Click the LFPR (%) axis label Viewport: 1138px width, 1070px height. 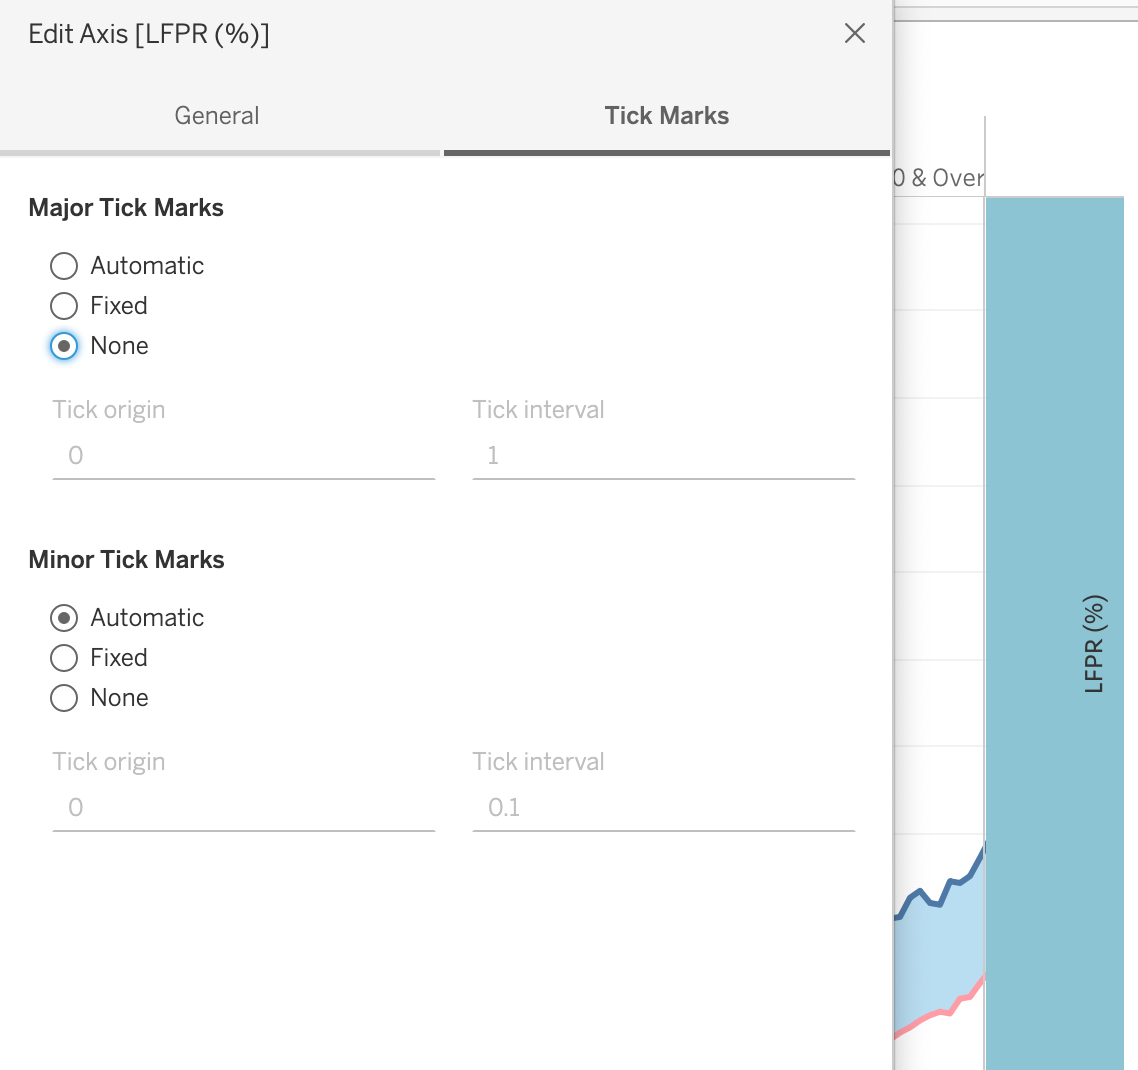1094,644
